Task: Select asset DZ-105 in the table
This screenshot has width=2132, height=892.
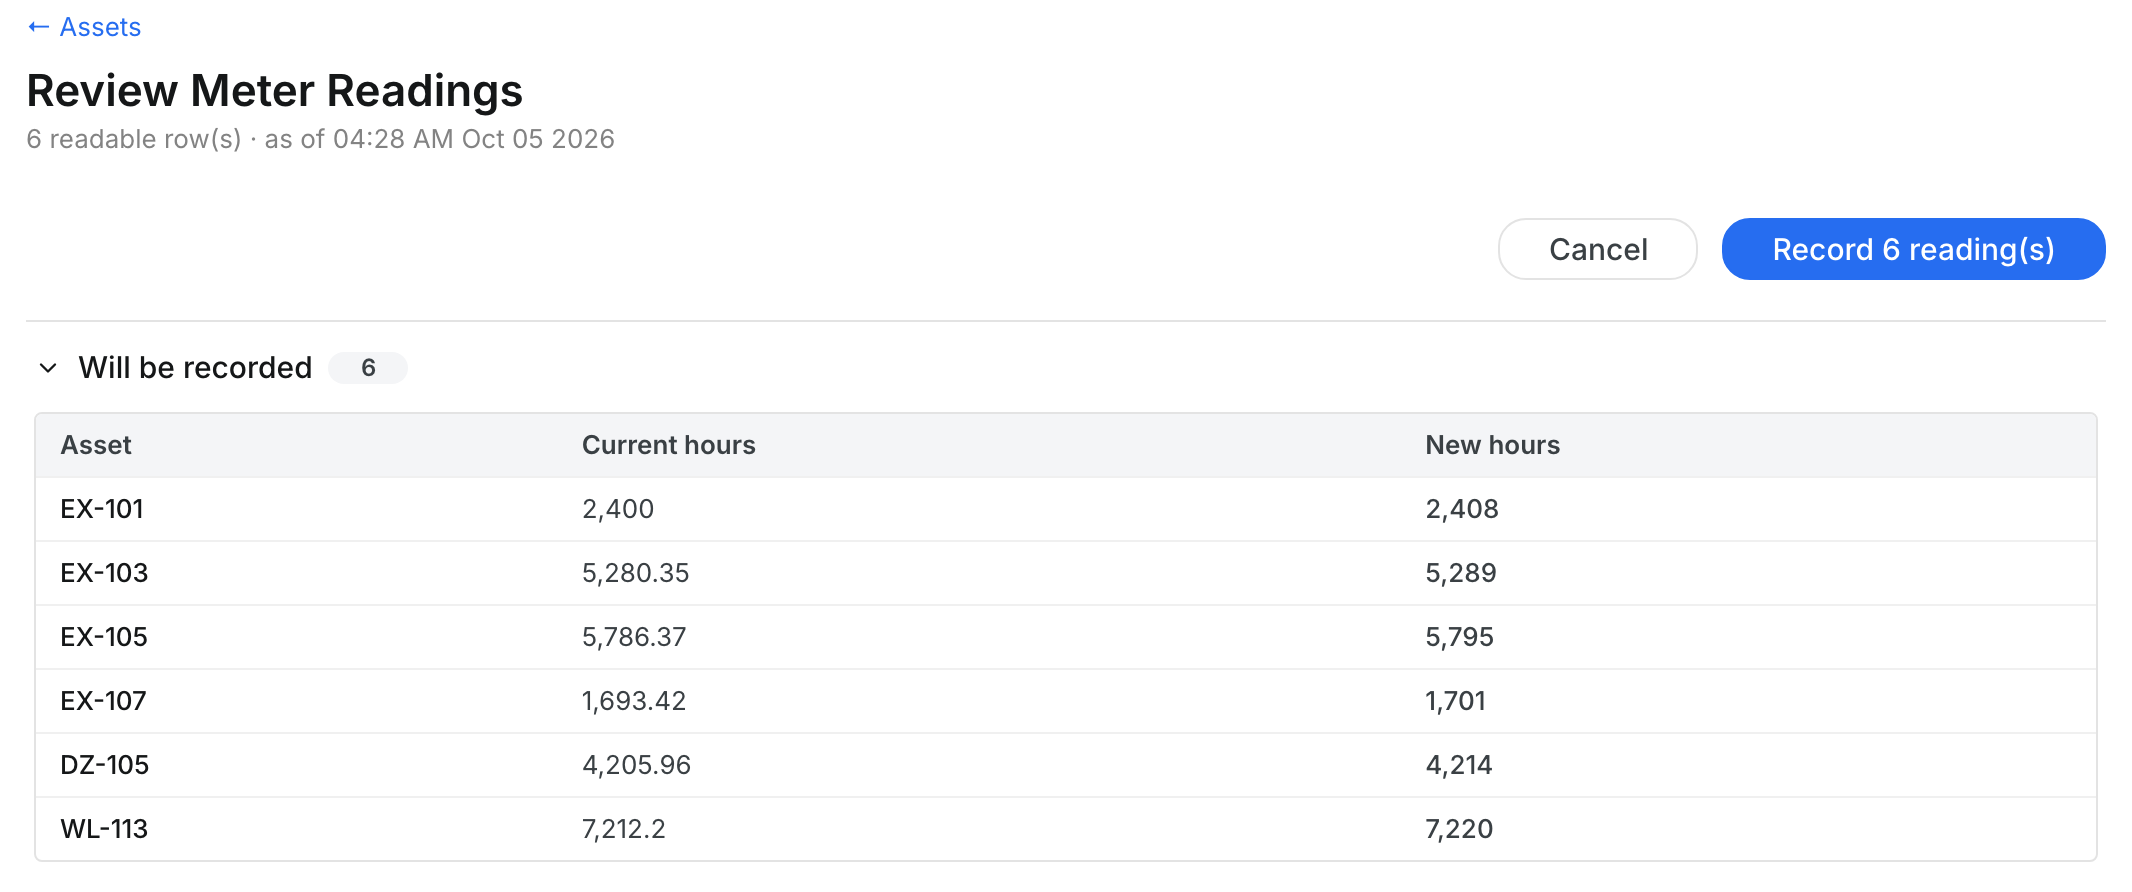Action: [105, 765]
